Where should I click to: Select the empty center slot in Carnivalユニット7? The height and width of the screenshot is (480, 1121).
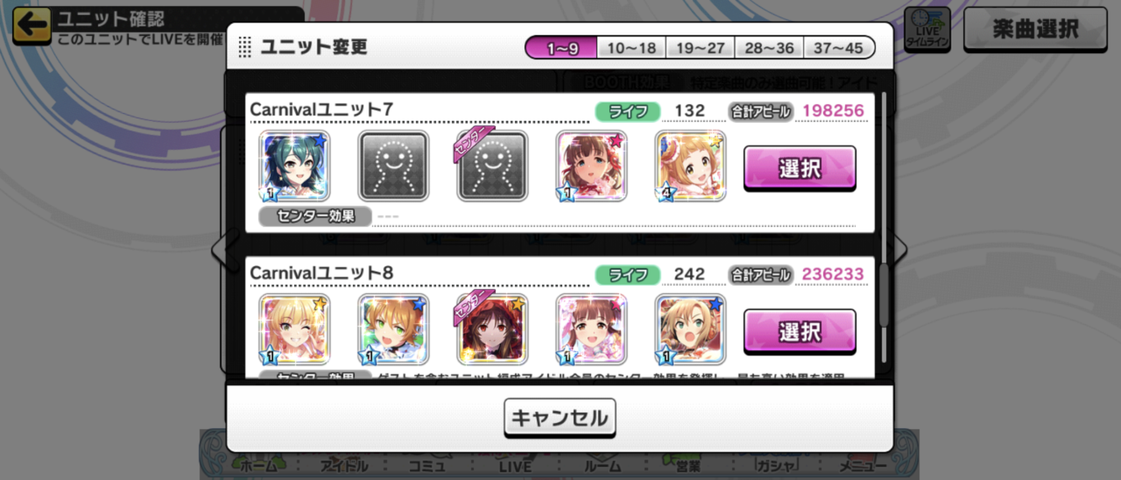click(492, 166)
